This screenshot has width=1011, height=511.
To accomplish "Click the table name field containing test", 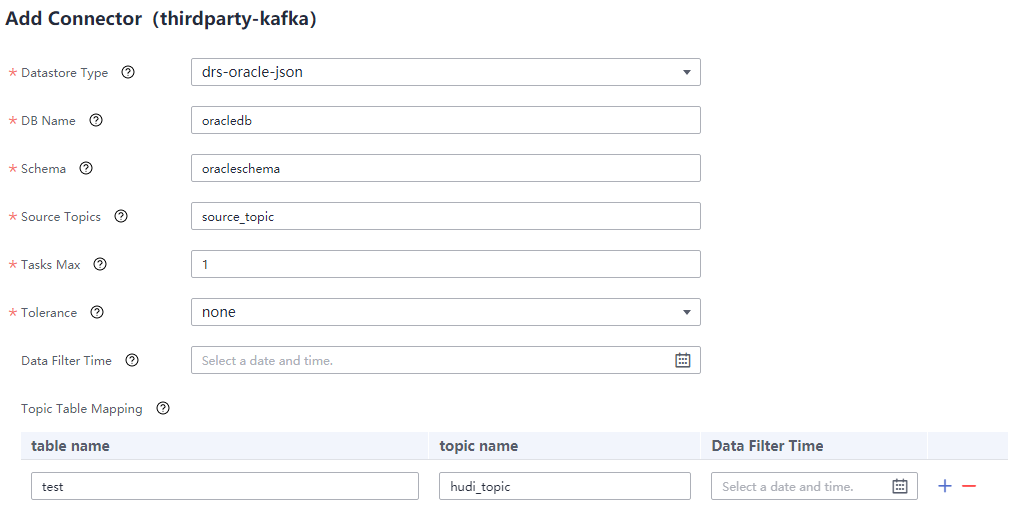I will click(225, 486).
